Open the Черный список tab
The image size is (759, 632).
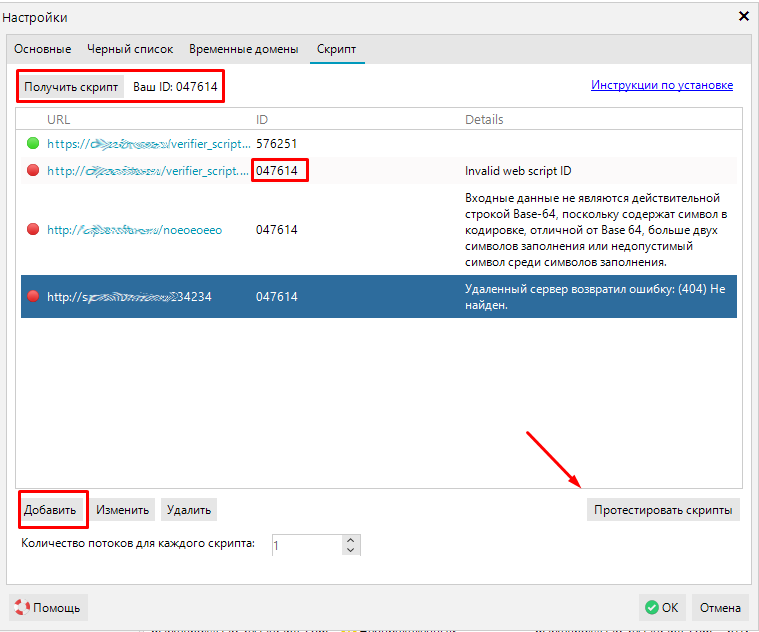(130, 49)
